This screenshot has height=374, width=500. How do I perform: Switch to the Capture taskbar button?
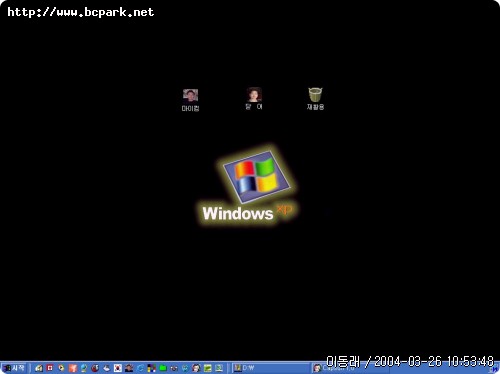[350, 369]
